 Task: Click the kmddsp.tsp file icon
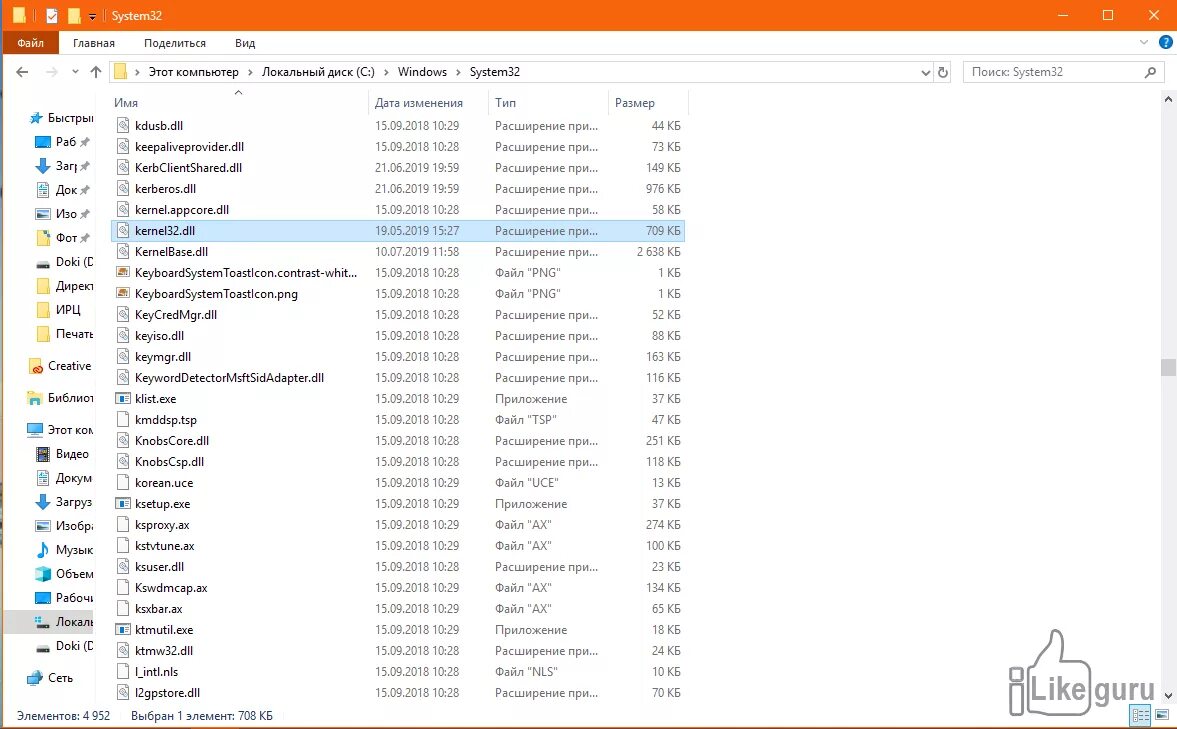[123, 420]
